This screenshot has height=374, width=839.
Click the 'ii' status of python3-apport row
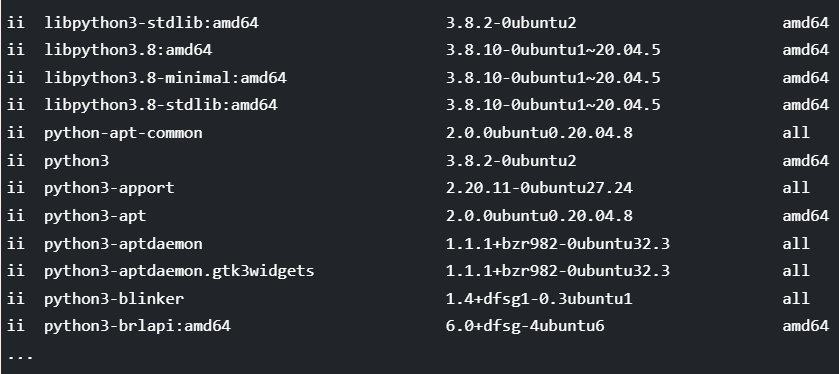coord(16,188)
